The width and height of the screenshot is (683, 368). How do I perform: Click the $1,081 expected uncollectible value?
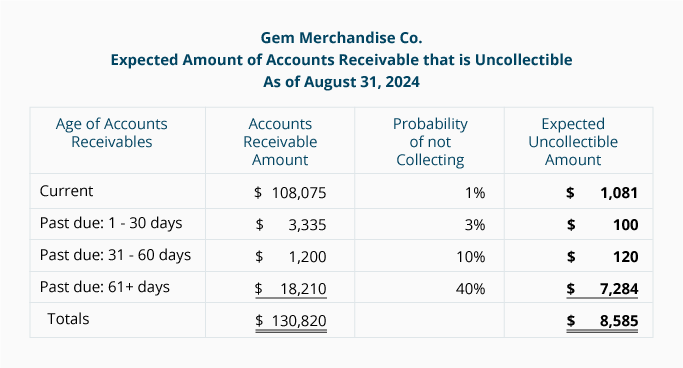click(602, 192)
